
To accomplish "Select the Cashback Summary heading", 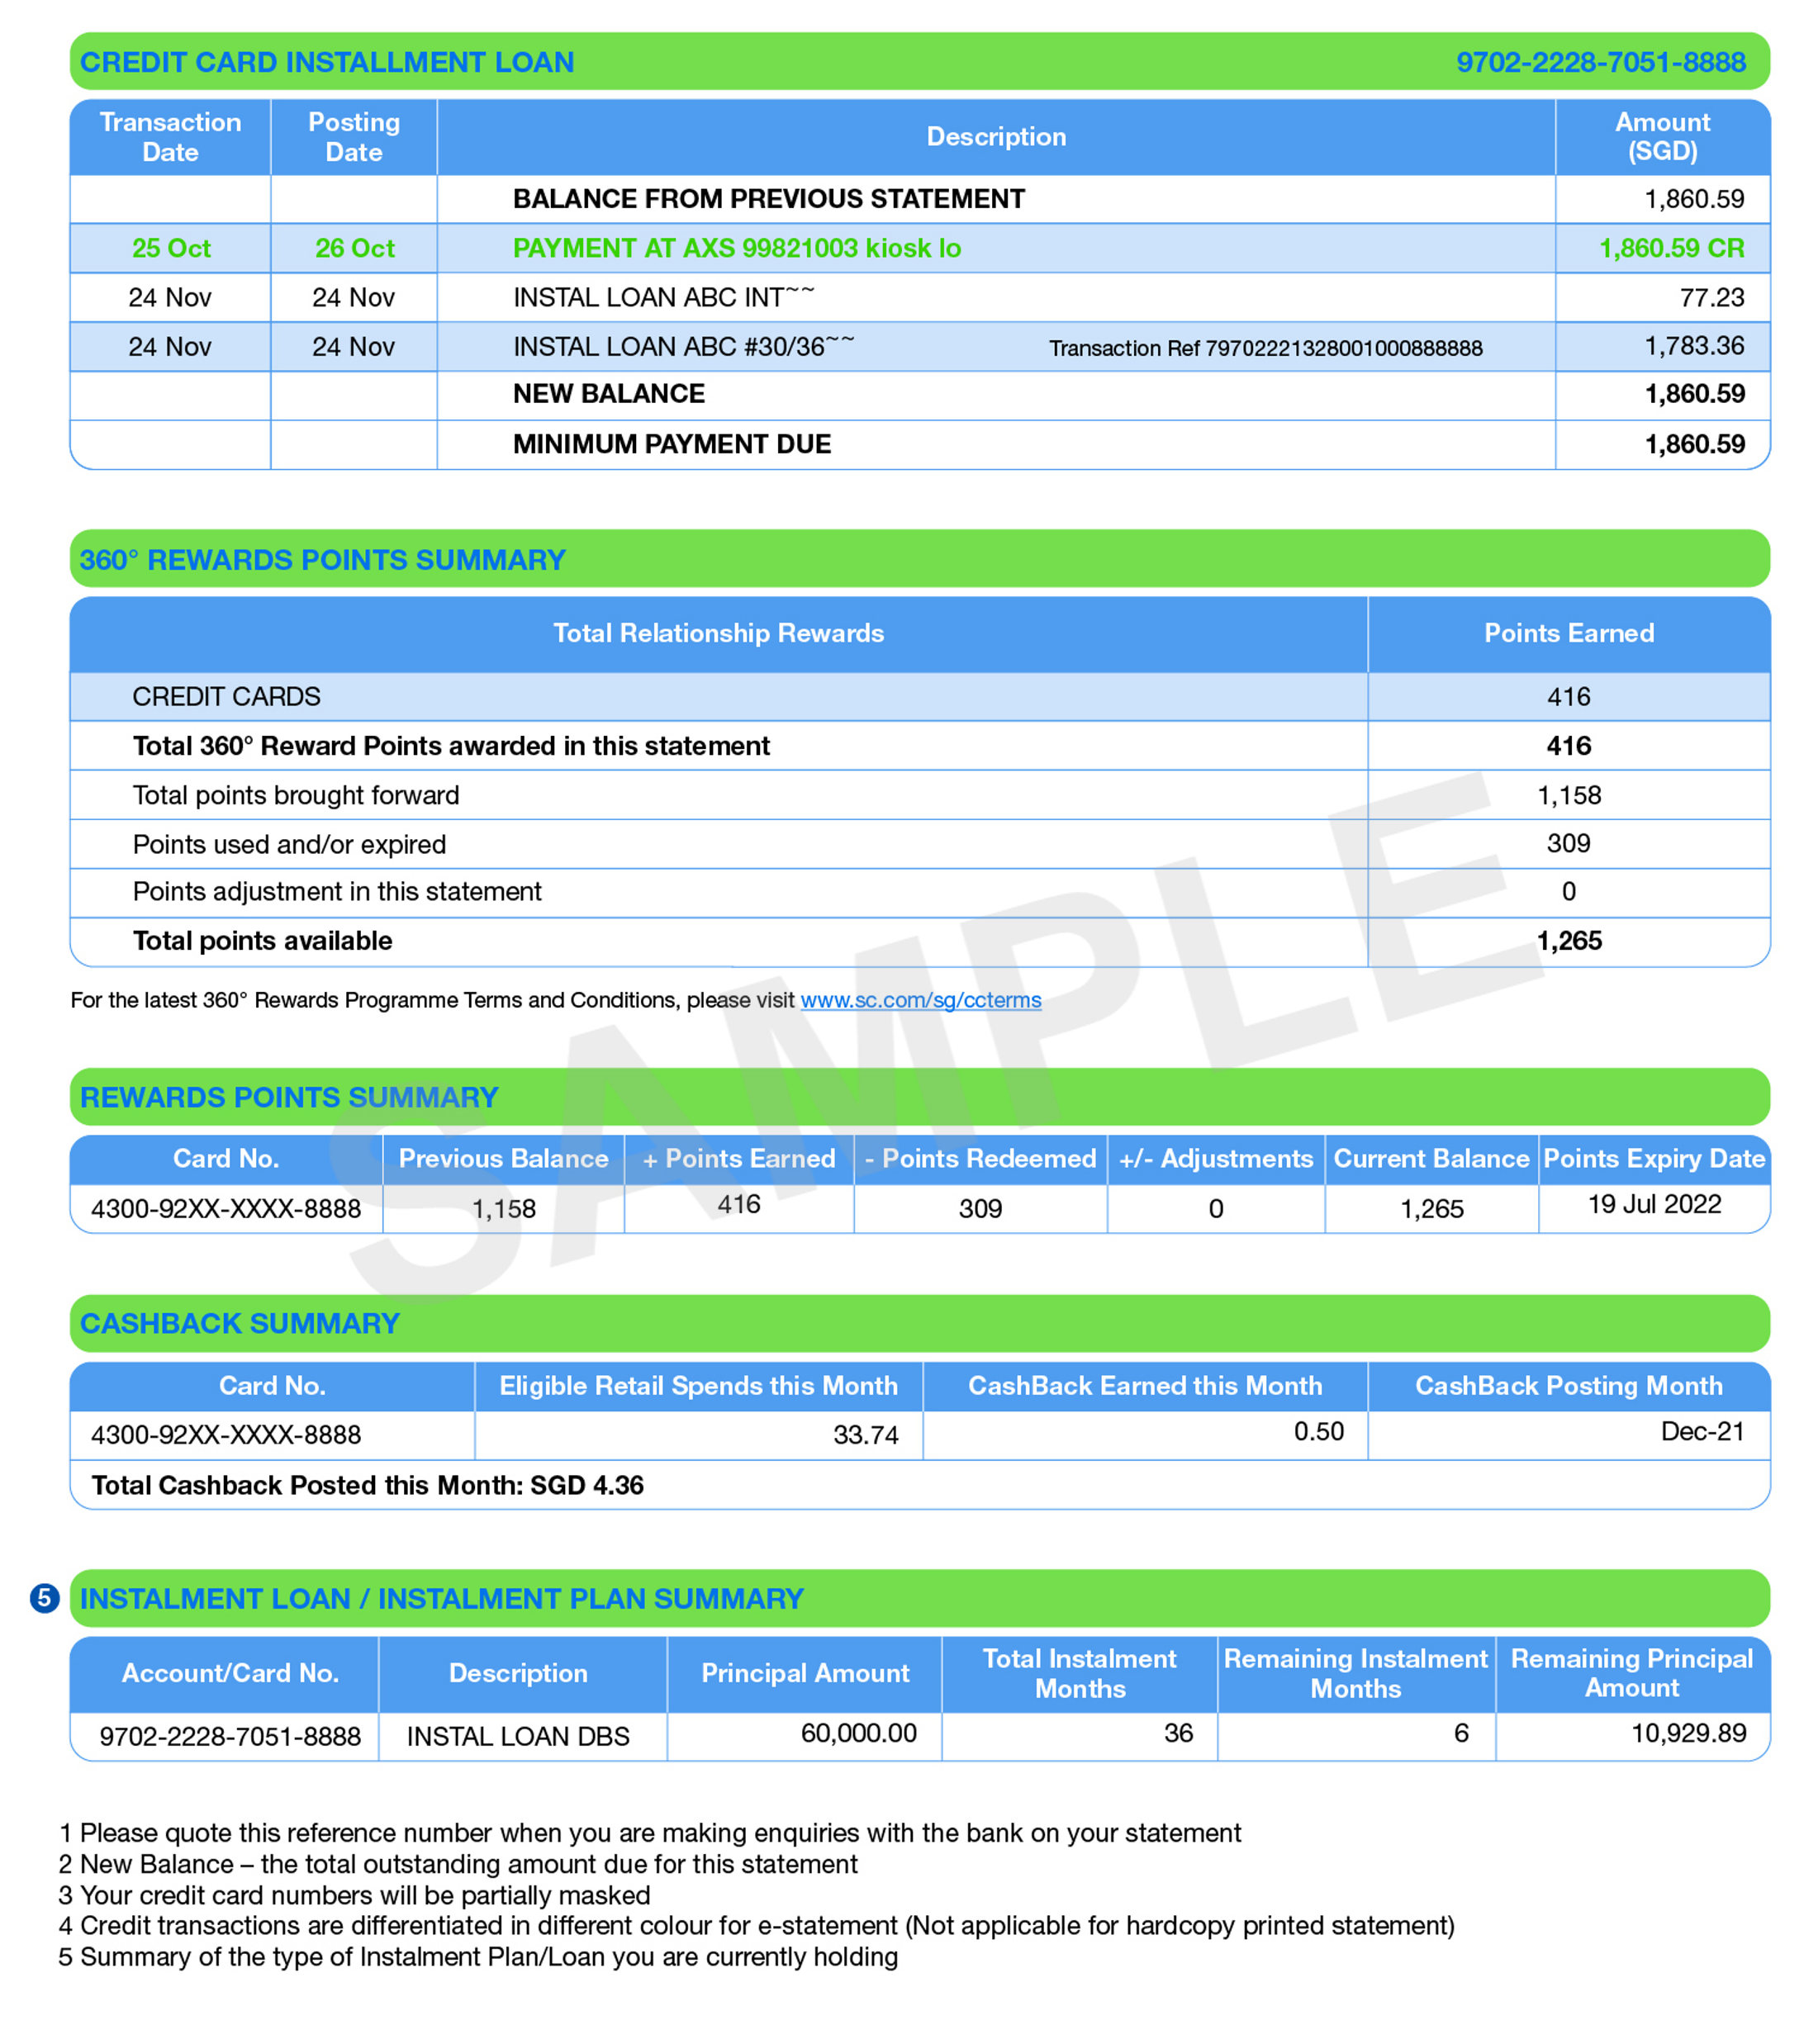I will [240, 1323].
